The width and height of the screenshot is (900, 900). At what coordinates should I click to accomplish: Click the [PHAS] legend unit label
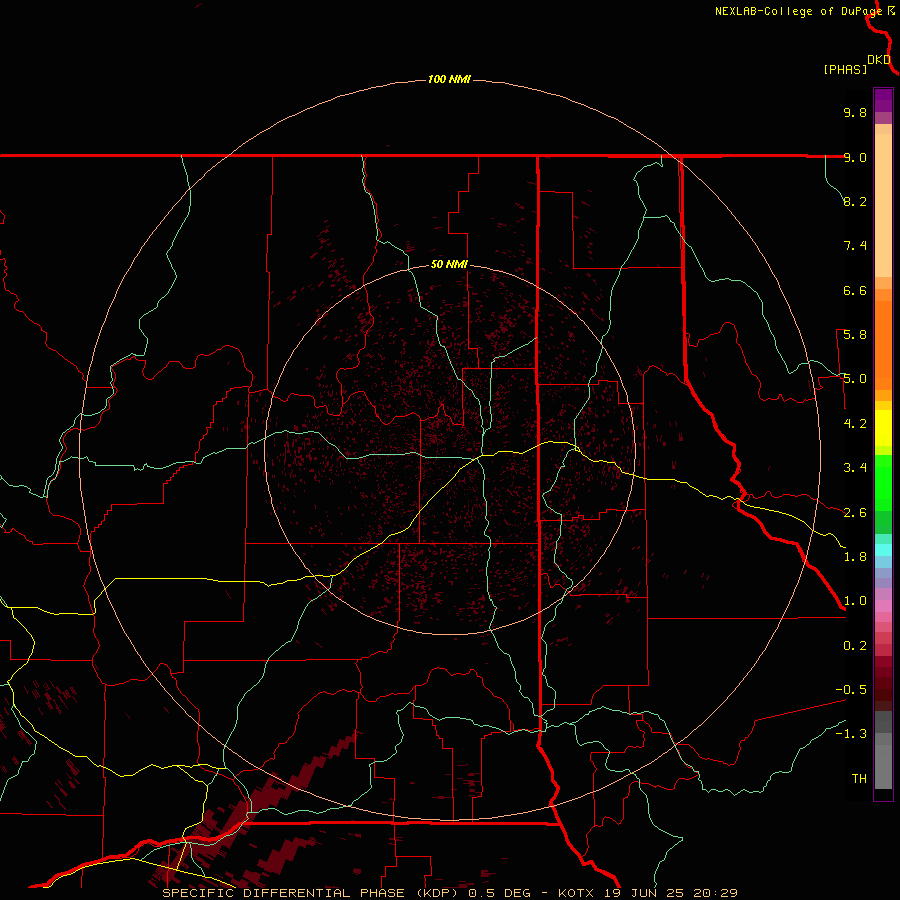pos(845,69)
